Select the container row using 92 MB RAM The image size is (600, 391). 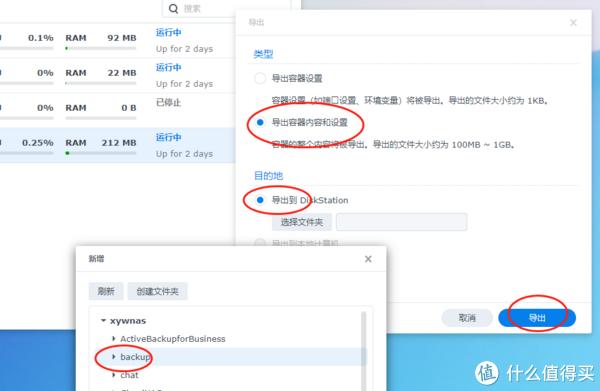(x=117, y=41)
